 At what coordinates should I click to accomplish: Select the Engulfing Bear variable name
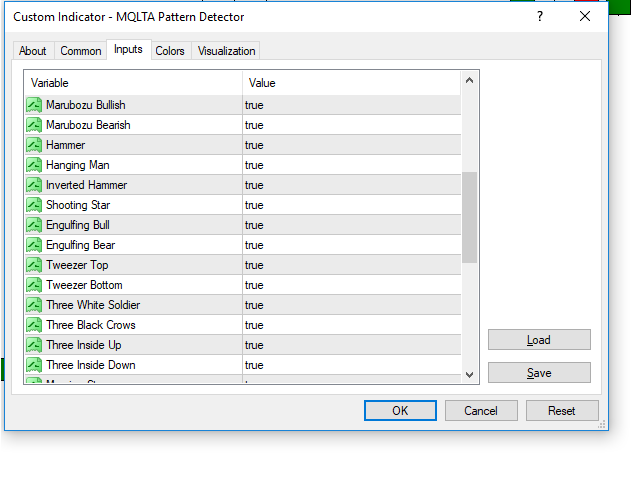pyautogui.click(x=80, y=245)
